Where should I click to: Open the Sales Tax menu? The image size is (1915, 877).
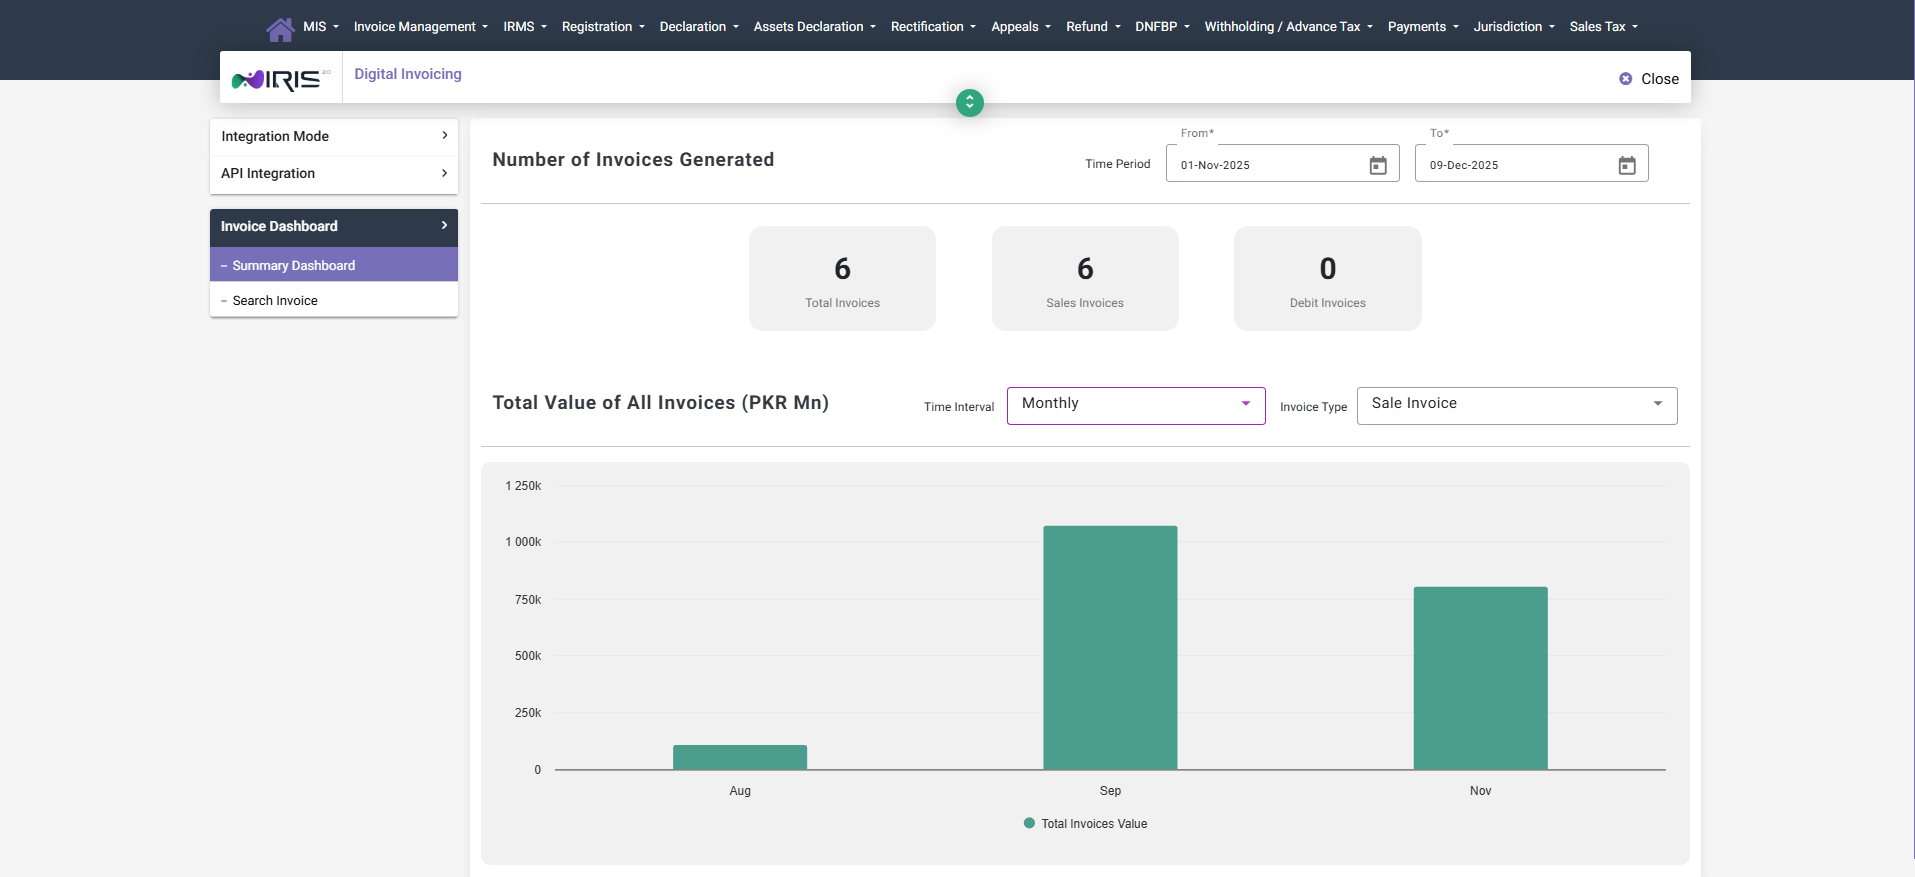pyautogui.click(x=1603, y=27)
